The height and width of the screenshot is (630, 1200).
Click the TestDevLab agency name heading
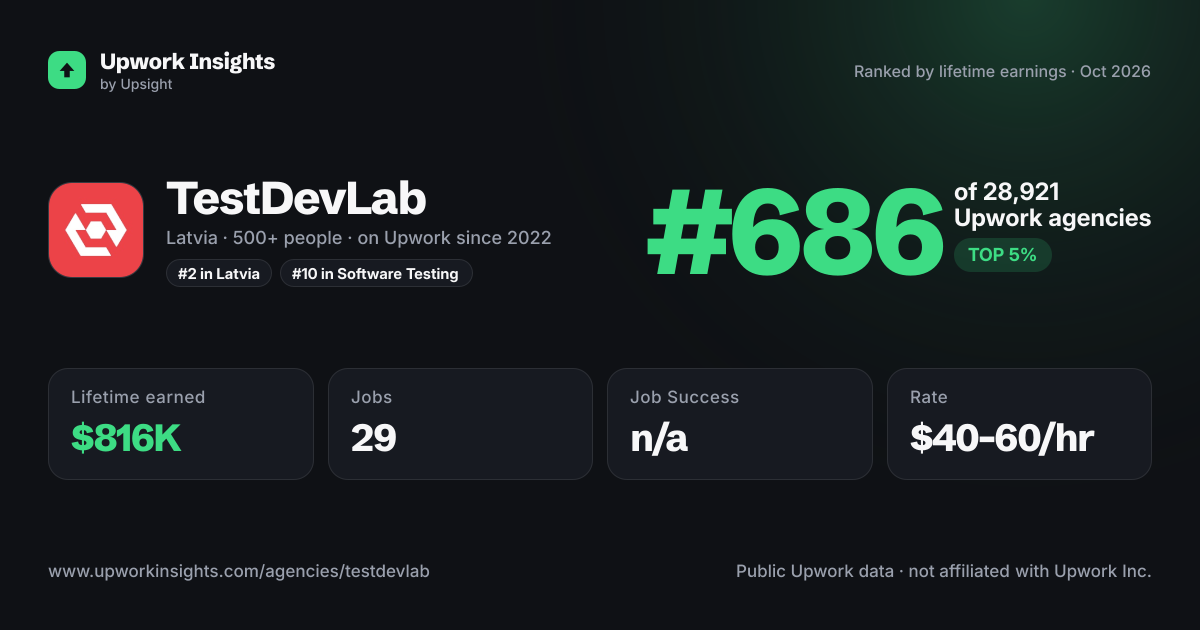(x=296, y=199)
